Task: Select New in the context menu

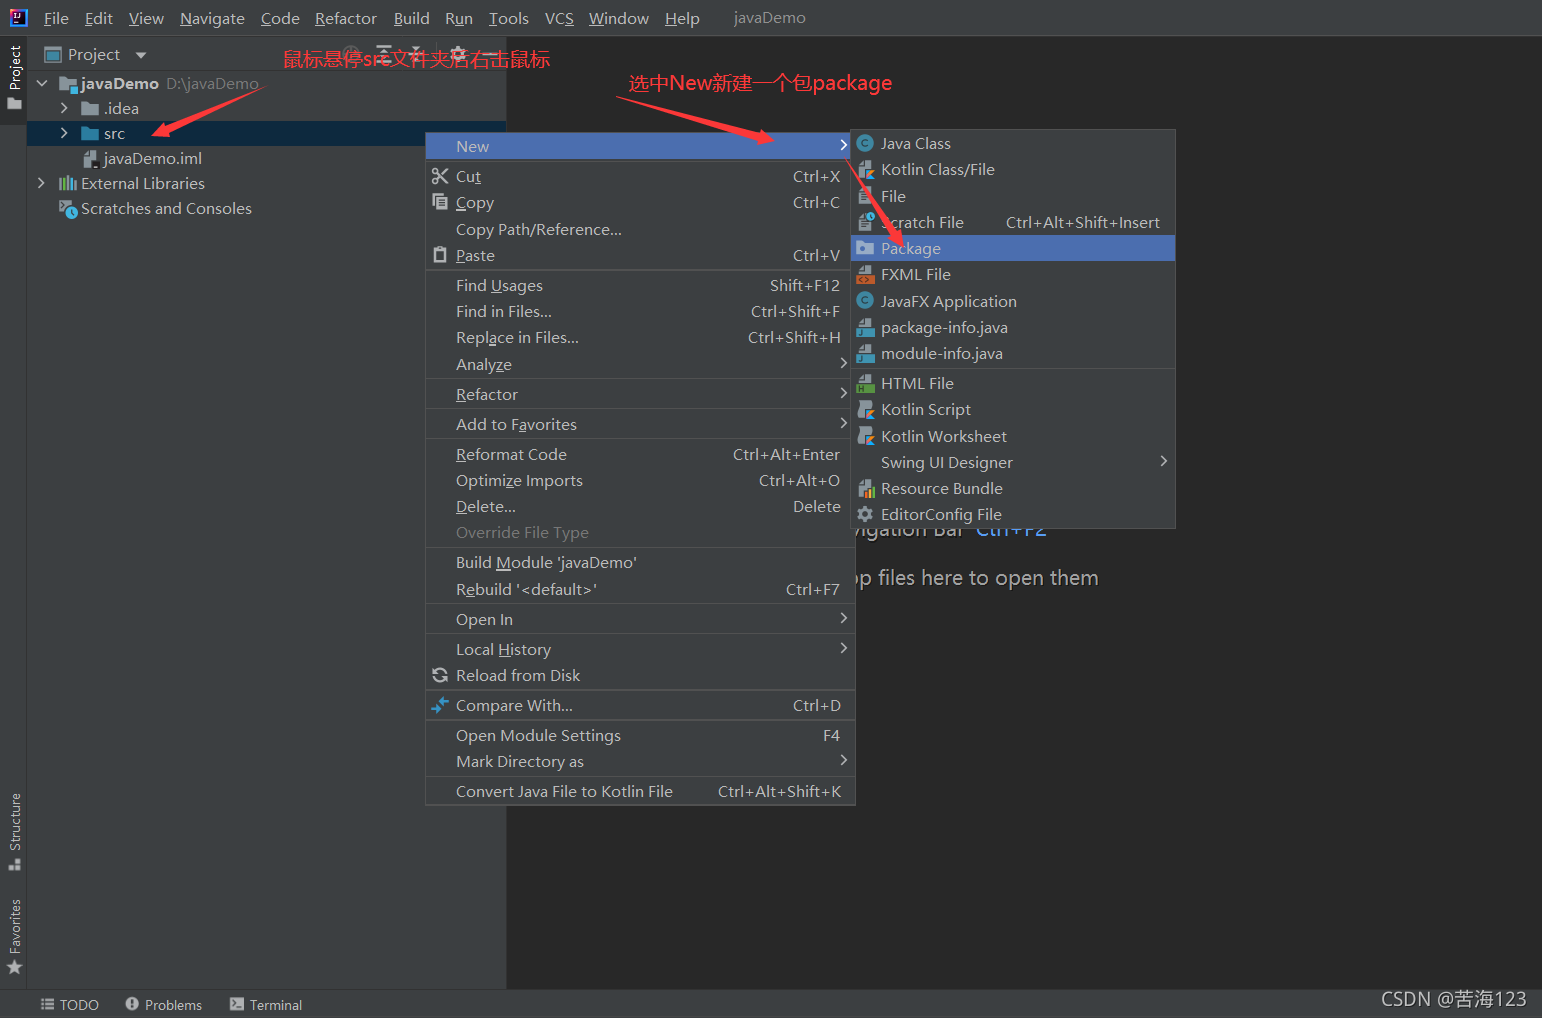Action: 640,146
